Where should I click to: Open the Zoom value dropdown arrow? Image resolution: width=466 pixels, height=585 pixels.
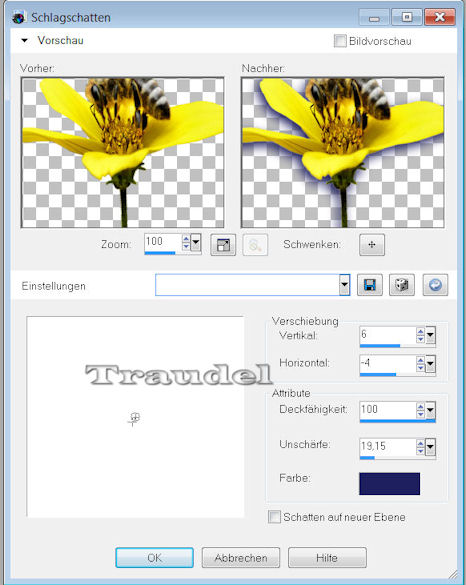tap(196, 243)
